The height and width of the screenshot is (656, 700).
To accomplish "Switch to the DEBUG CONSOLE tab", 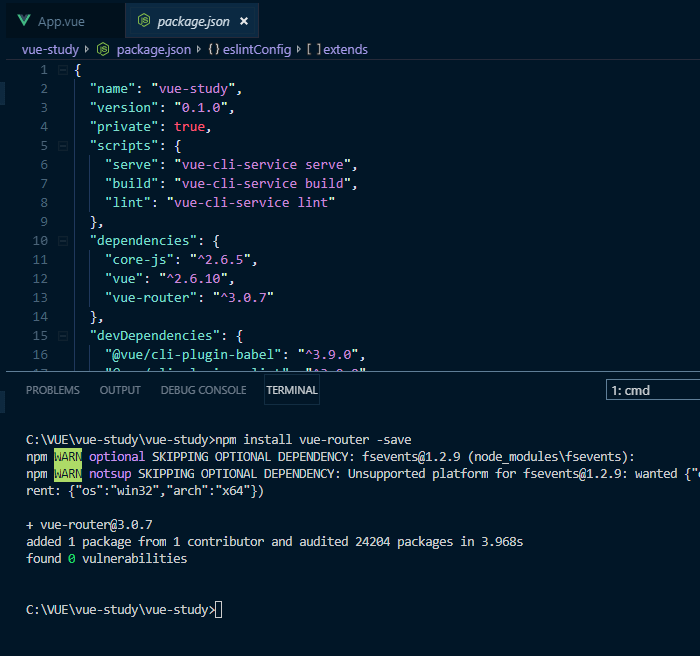I will coord(204,390).
